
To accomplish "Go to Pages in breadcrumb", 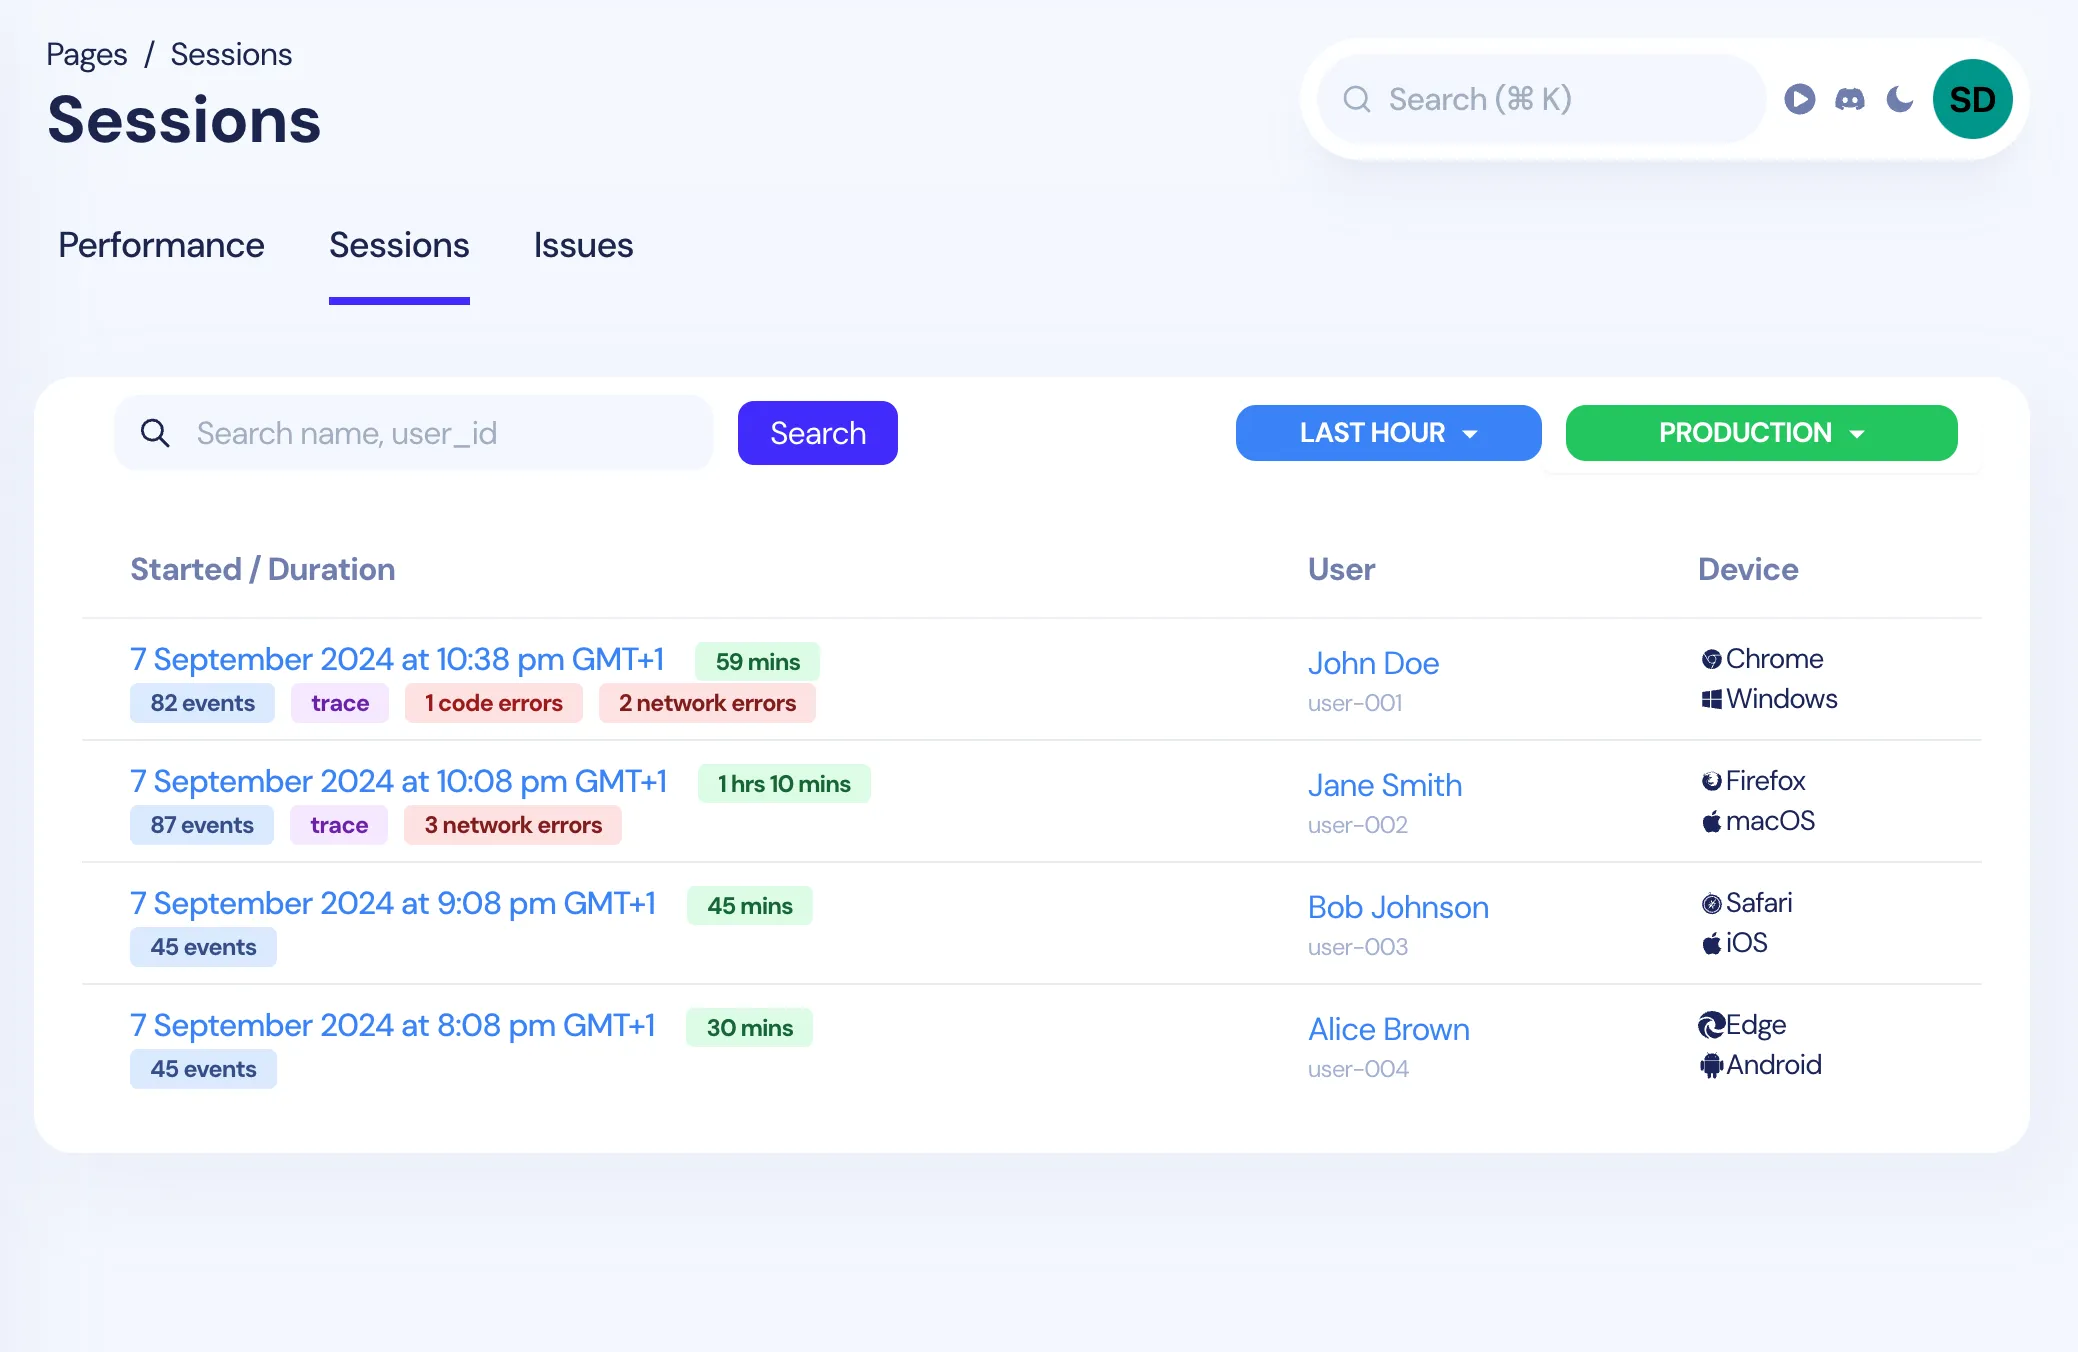I will [x=87, y=54].
